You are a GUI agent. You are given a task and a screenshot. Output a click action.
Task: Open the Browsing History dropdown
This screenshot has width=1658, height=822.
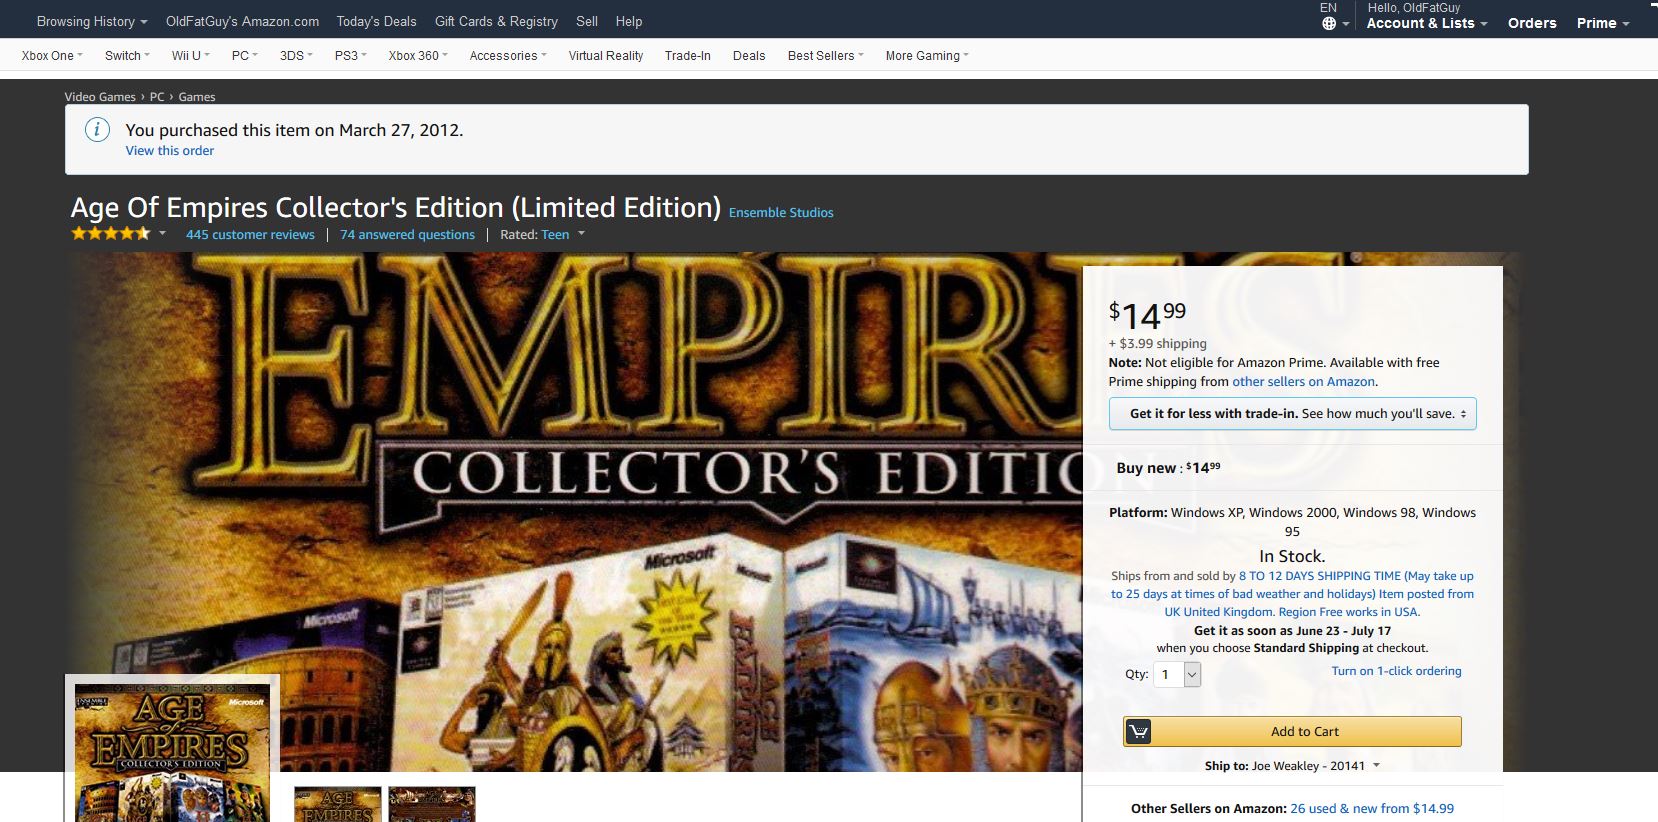92,21
